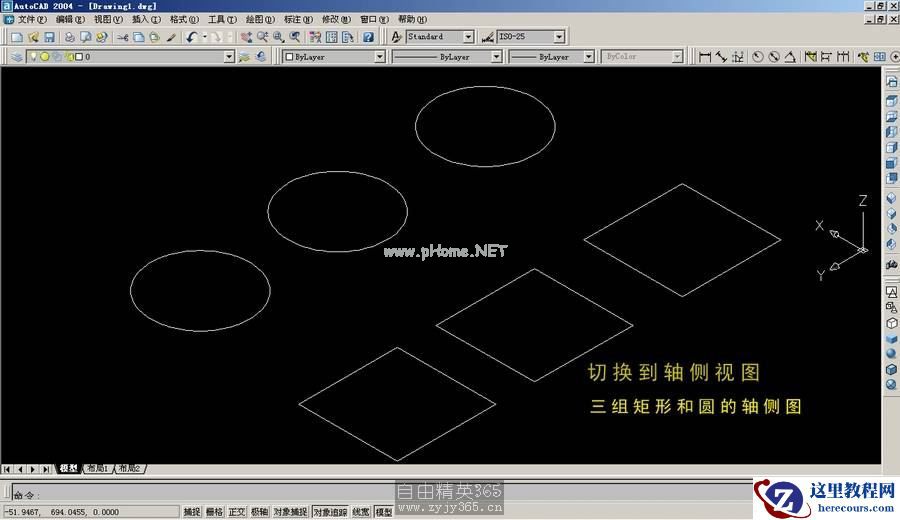Screen dimensions: 900x520
Task: Select the Quick Dimension tool
Action: [x=810, y=57]
